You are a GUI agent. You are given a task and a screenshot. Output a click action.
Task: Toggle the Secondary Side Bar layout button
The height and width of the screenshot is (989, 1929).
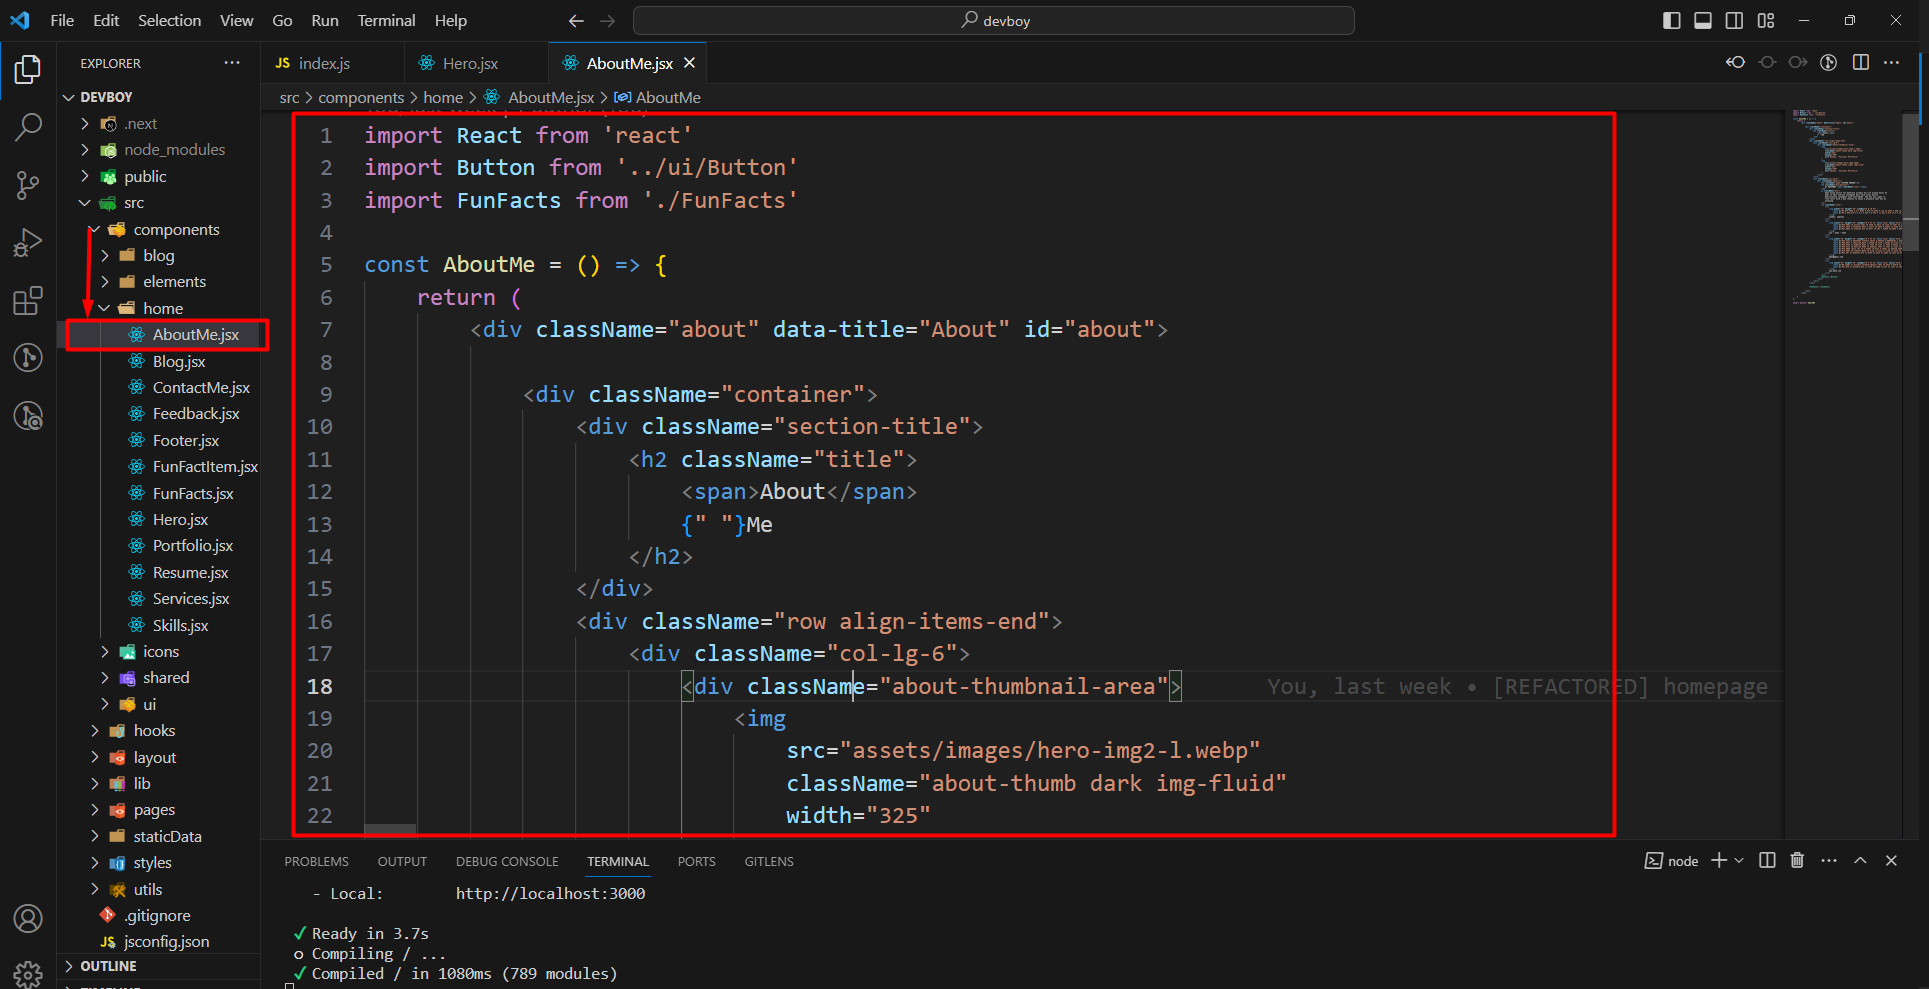coord(1734,21)
